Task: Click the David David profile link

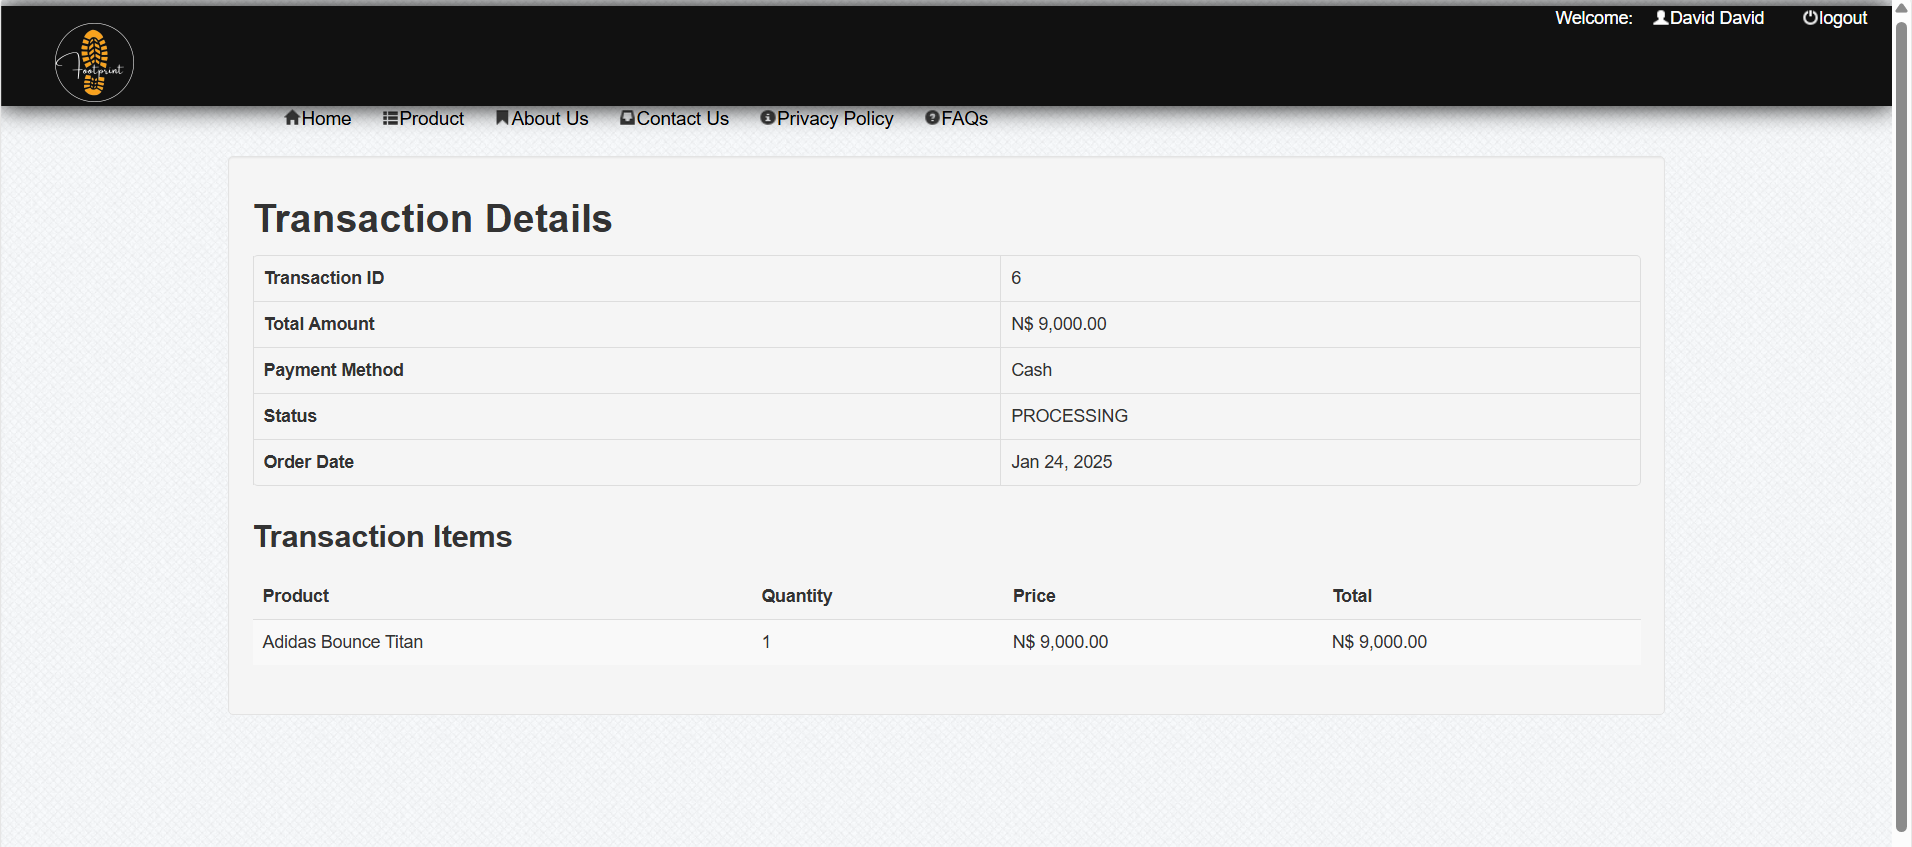Action: [x=1708, y=18]
